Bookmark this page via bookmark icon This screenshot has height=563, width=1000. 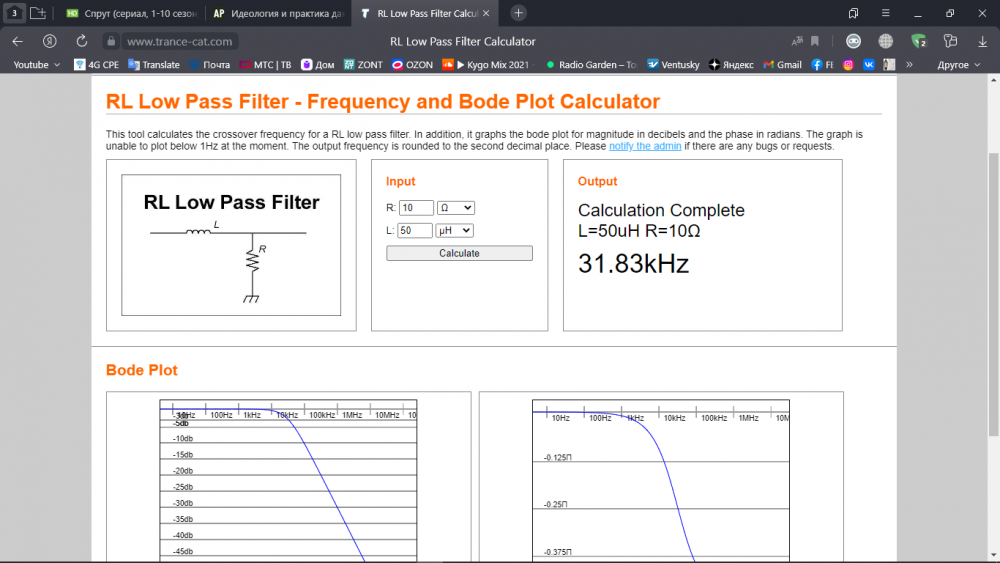point(815,41)
